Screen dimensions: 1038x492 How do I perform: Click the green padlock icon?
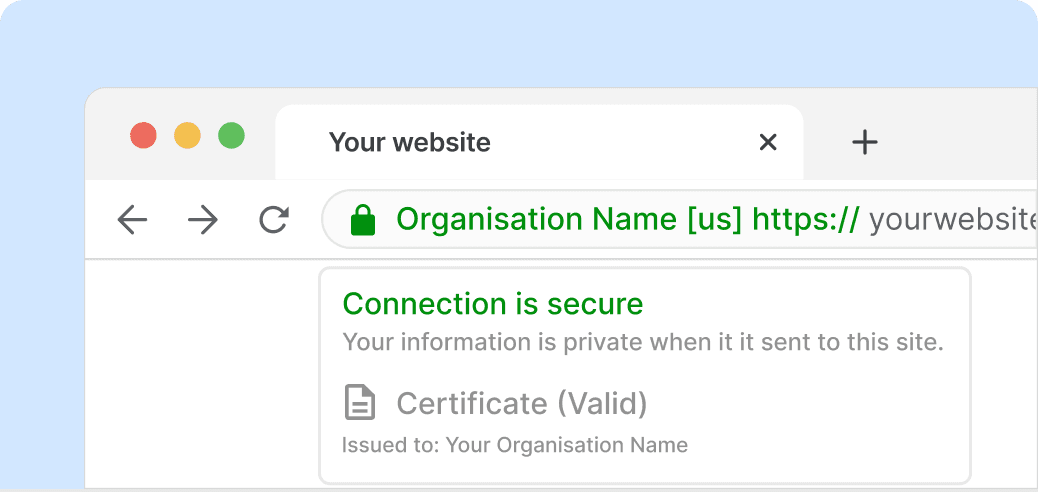coord(363,220)
